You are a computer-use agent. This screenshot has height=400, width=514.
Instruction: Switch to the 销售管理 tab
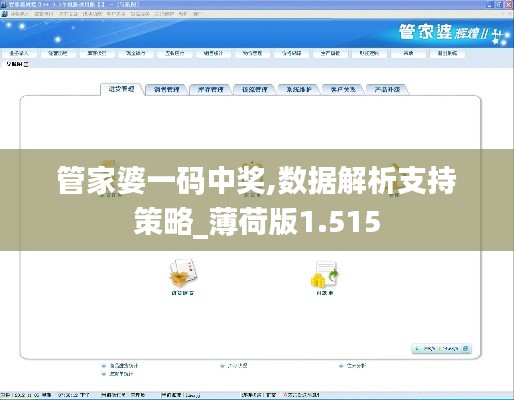pos(166,89)
